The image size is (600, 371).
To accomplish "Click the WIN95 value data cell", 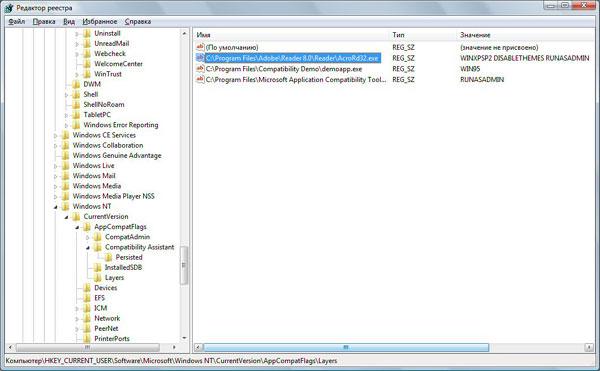I will point(470,69).
